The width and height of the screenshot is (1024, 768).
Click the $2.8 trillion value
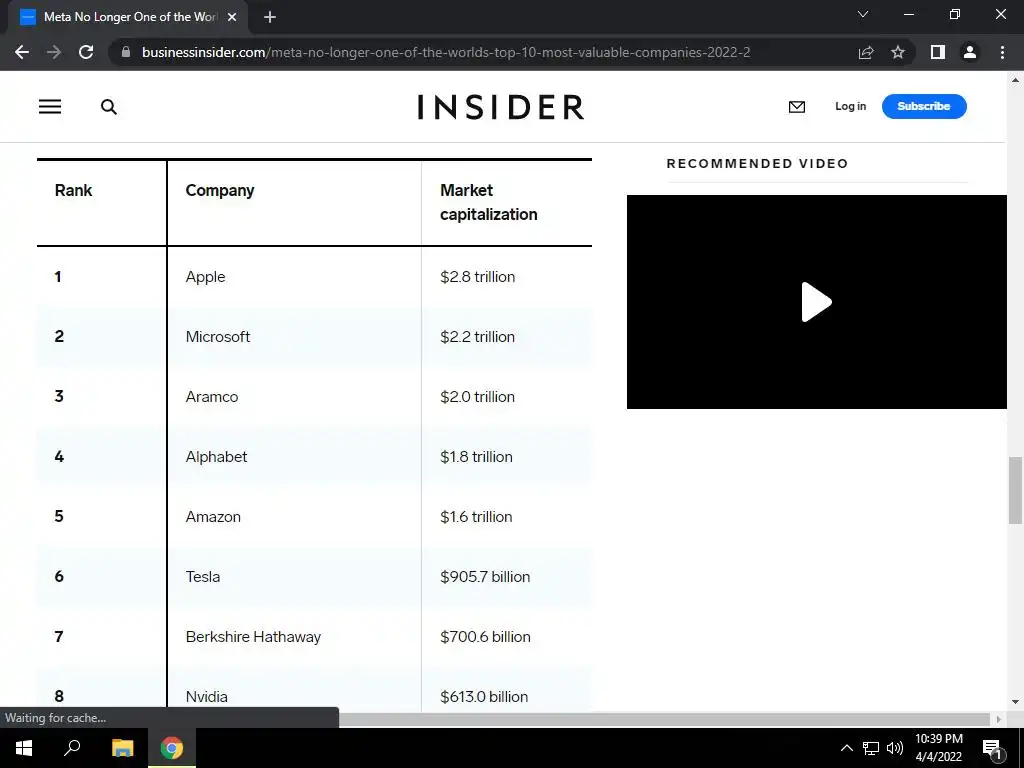tap(478, 277)
